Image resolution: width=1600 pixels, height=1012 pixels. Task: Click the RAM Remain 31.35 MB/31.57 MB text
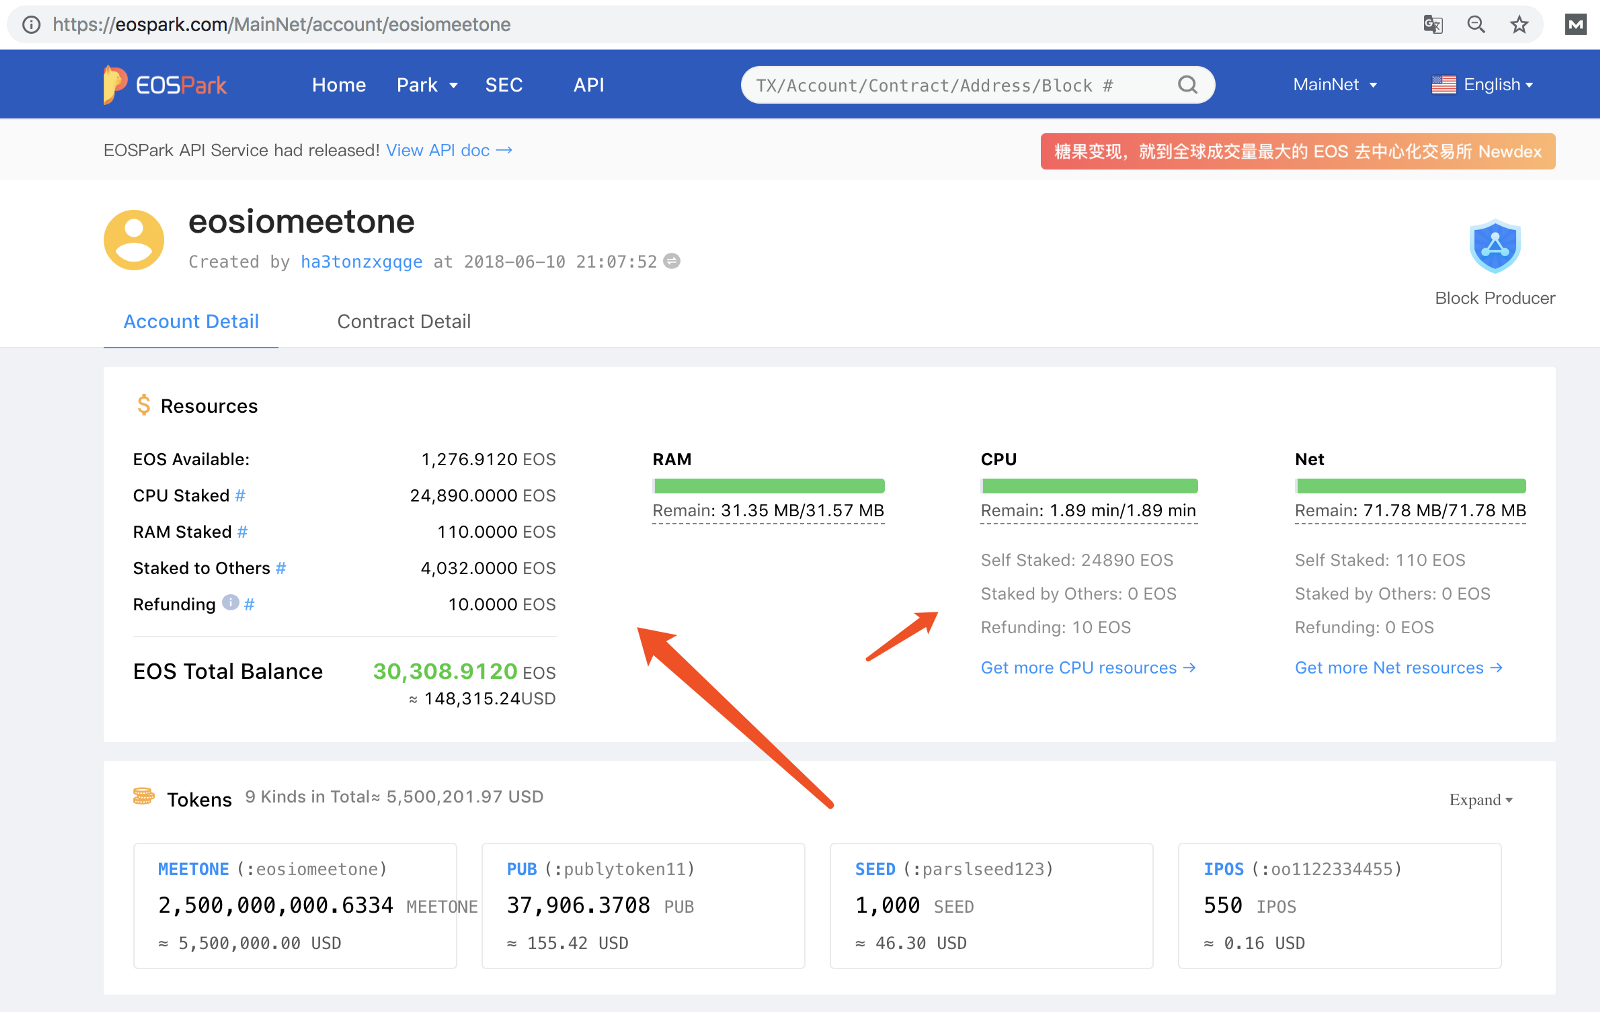[769, 511]
